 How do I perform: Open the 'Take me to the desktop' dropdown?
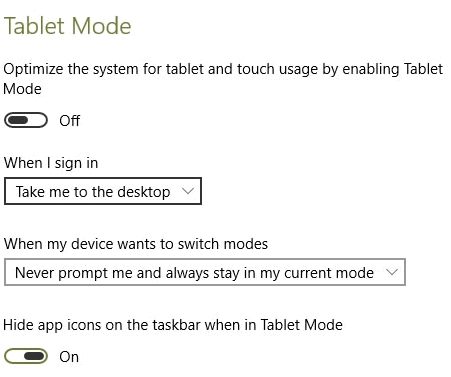[103, 191]
